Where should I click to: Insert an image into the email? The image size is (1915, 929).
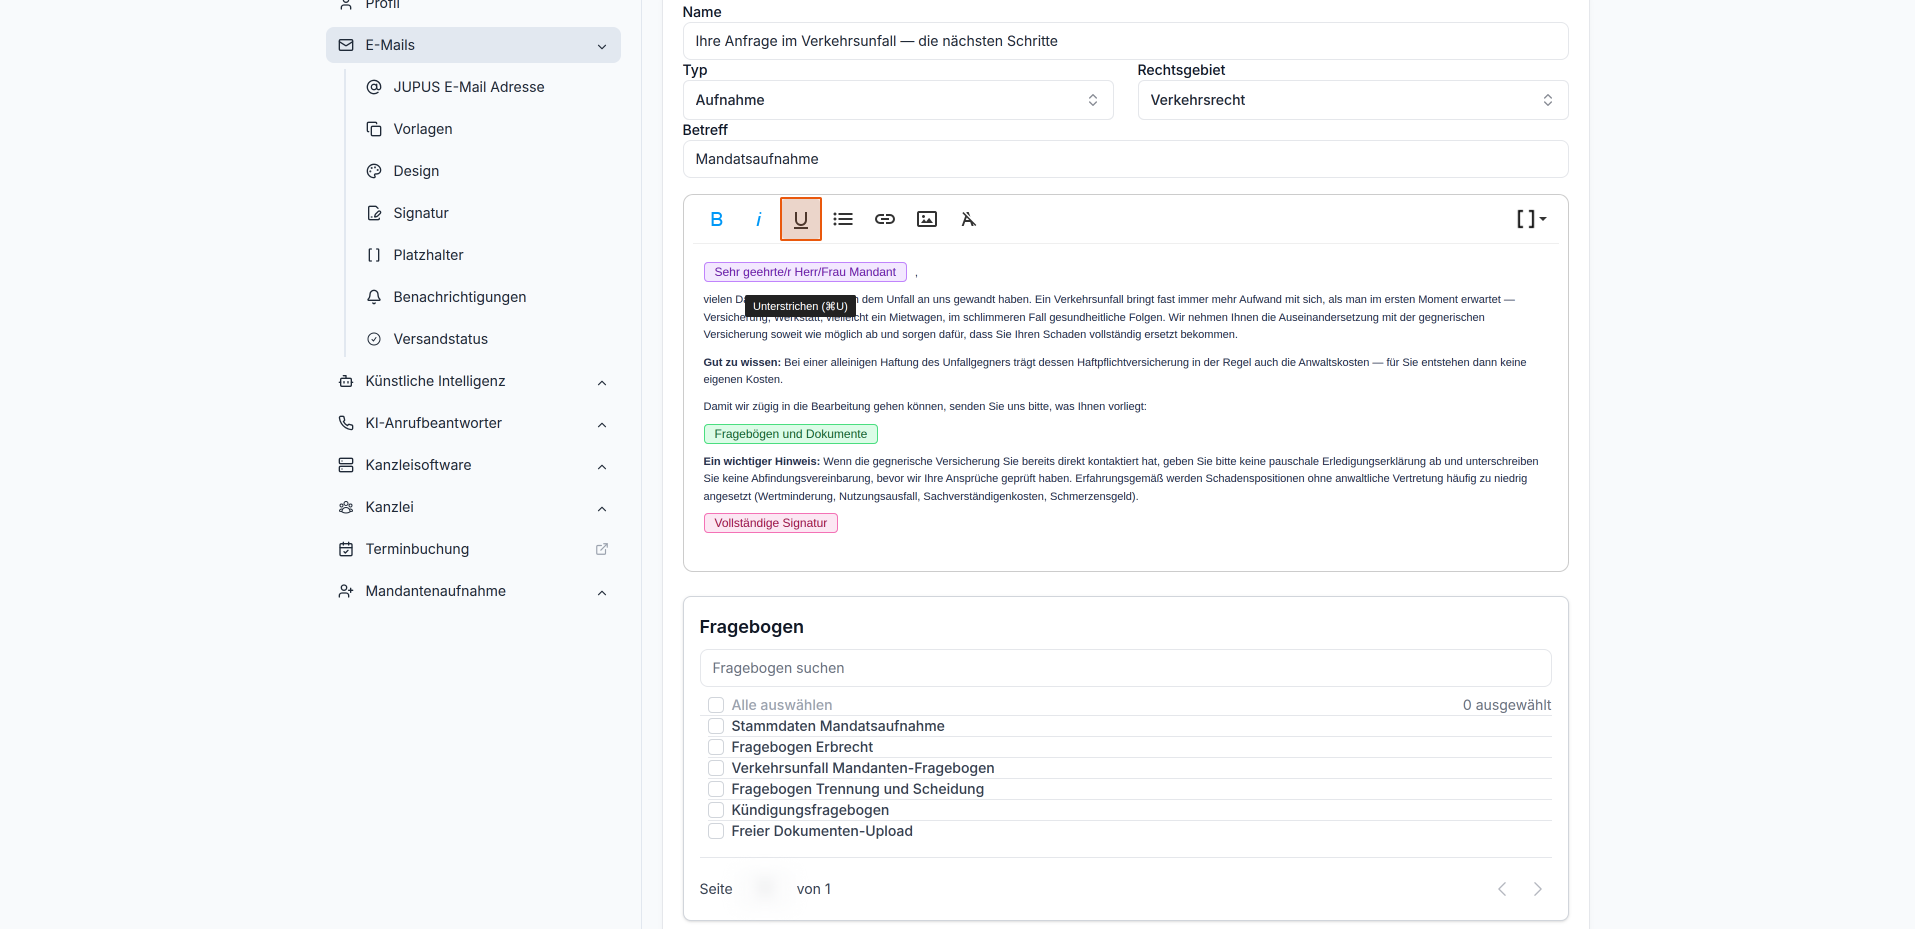[927, 219]
